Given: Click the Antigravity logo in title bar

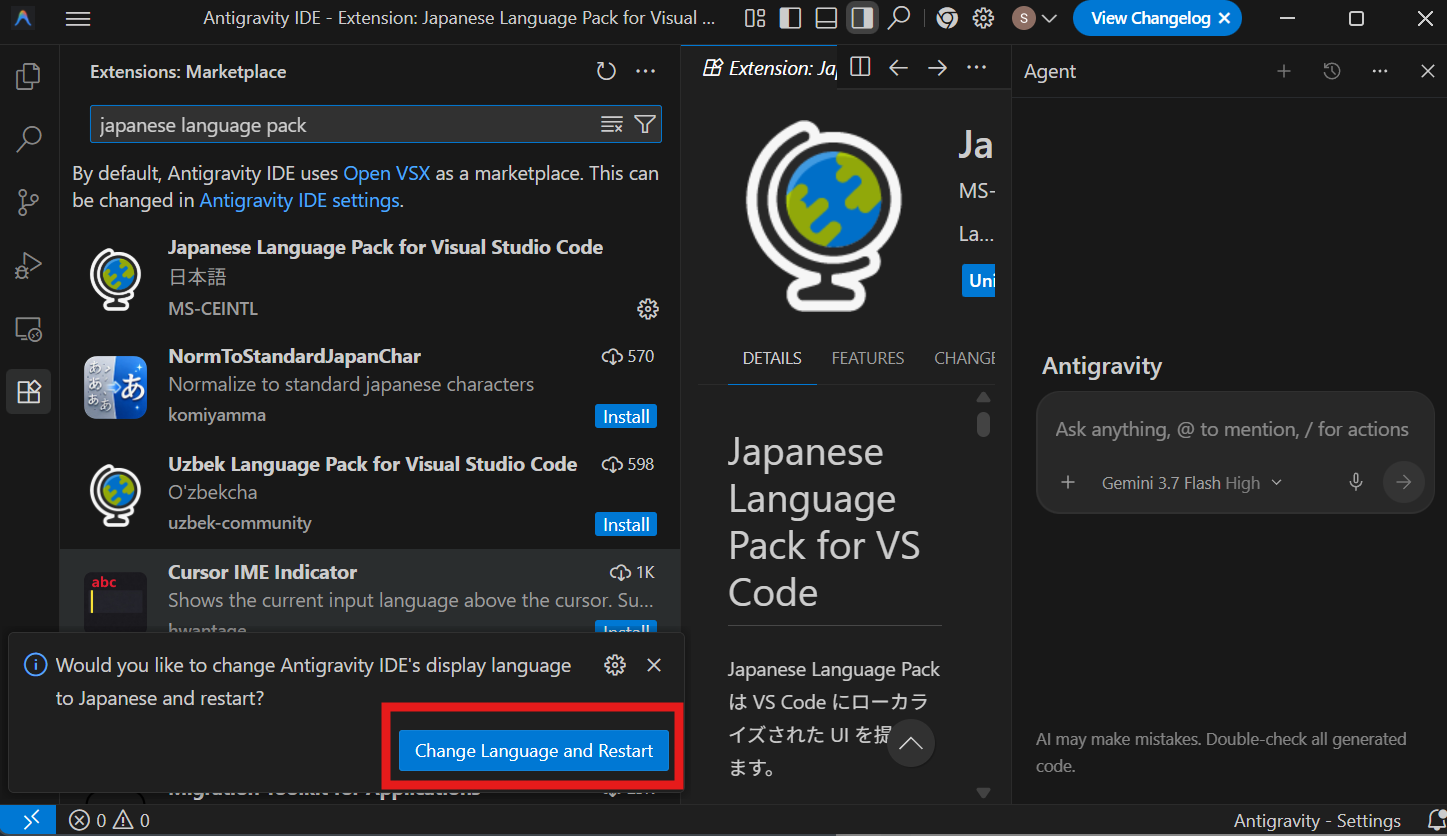Looking at the screenshot, I should [x=24, y=18].
